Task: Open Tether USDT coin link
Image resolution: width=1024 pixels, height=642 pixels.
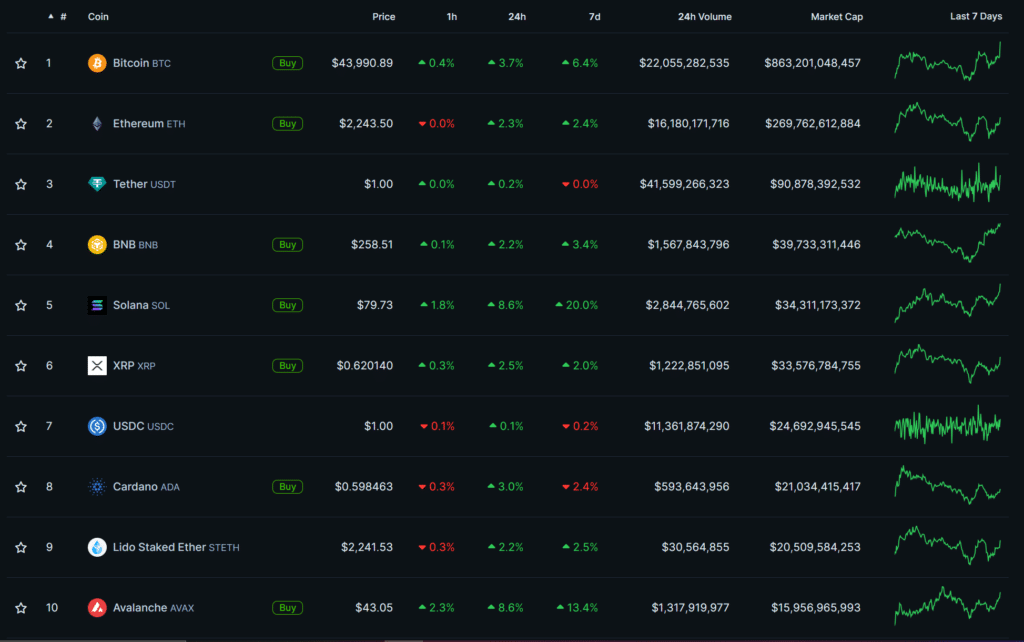Action: point(144,184)
